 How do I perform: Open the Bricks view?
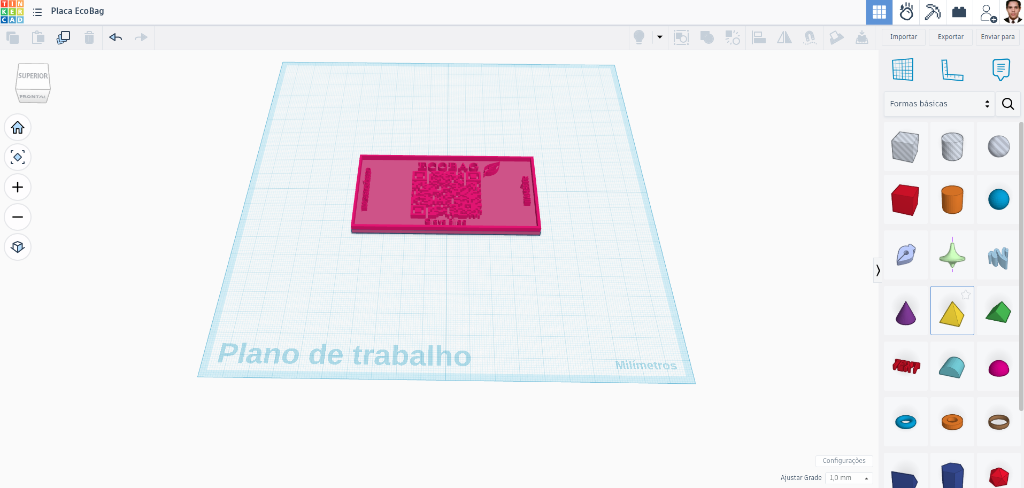coord(959,12)
